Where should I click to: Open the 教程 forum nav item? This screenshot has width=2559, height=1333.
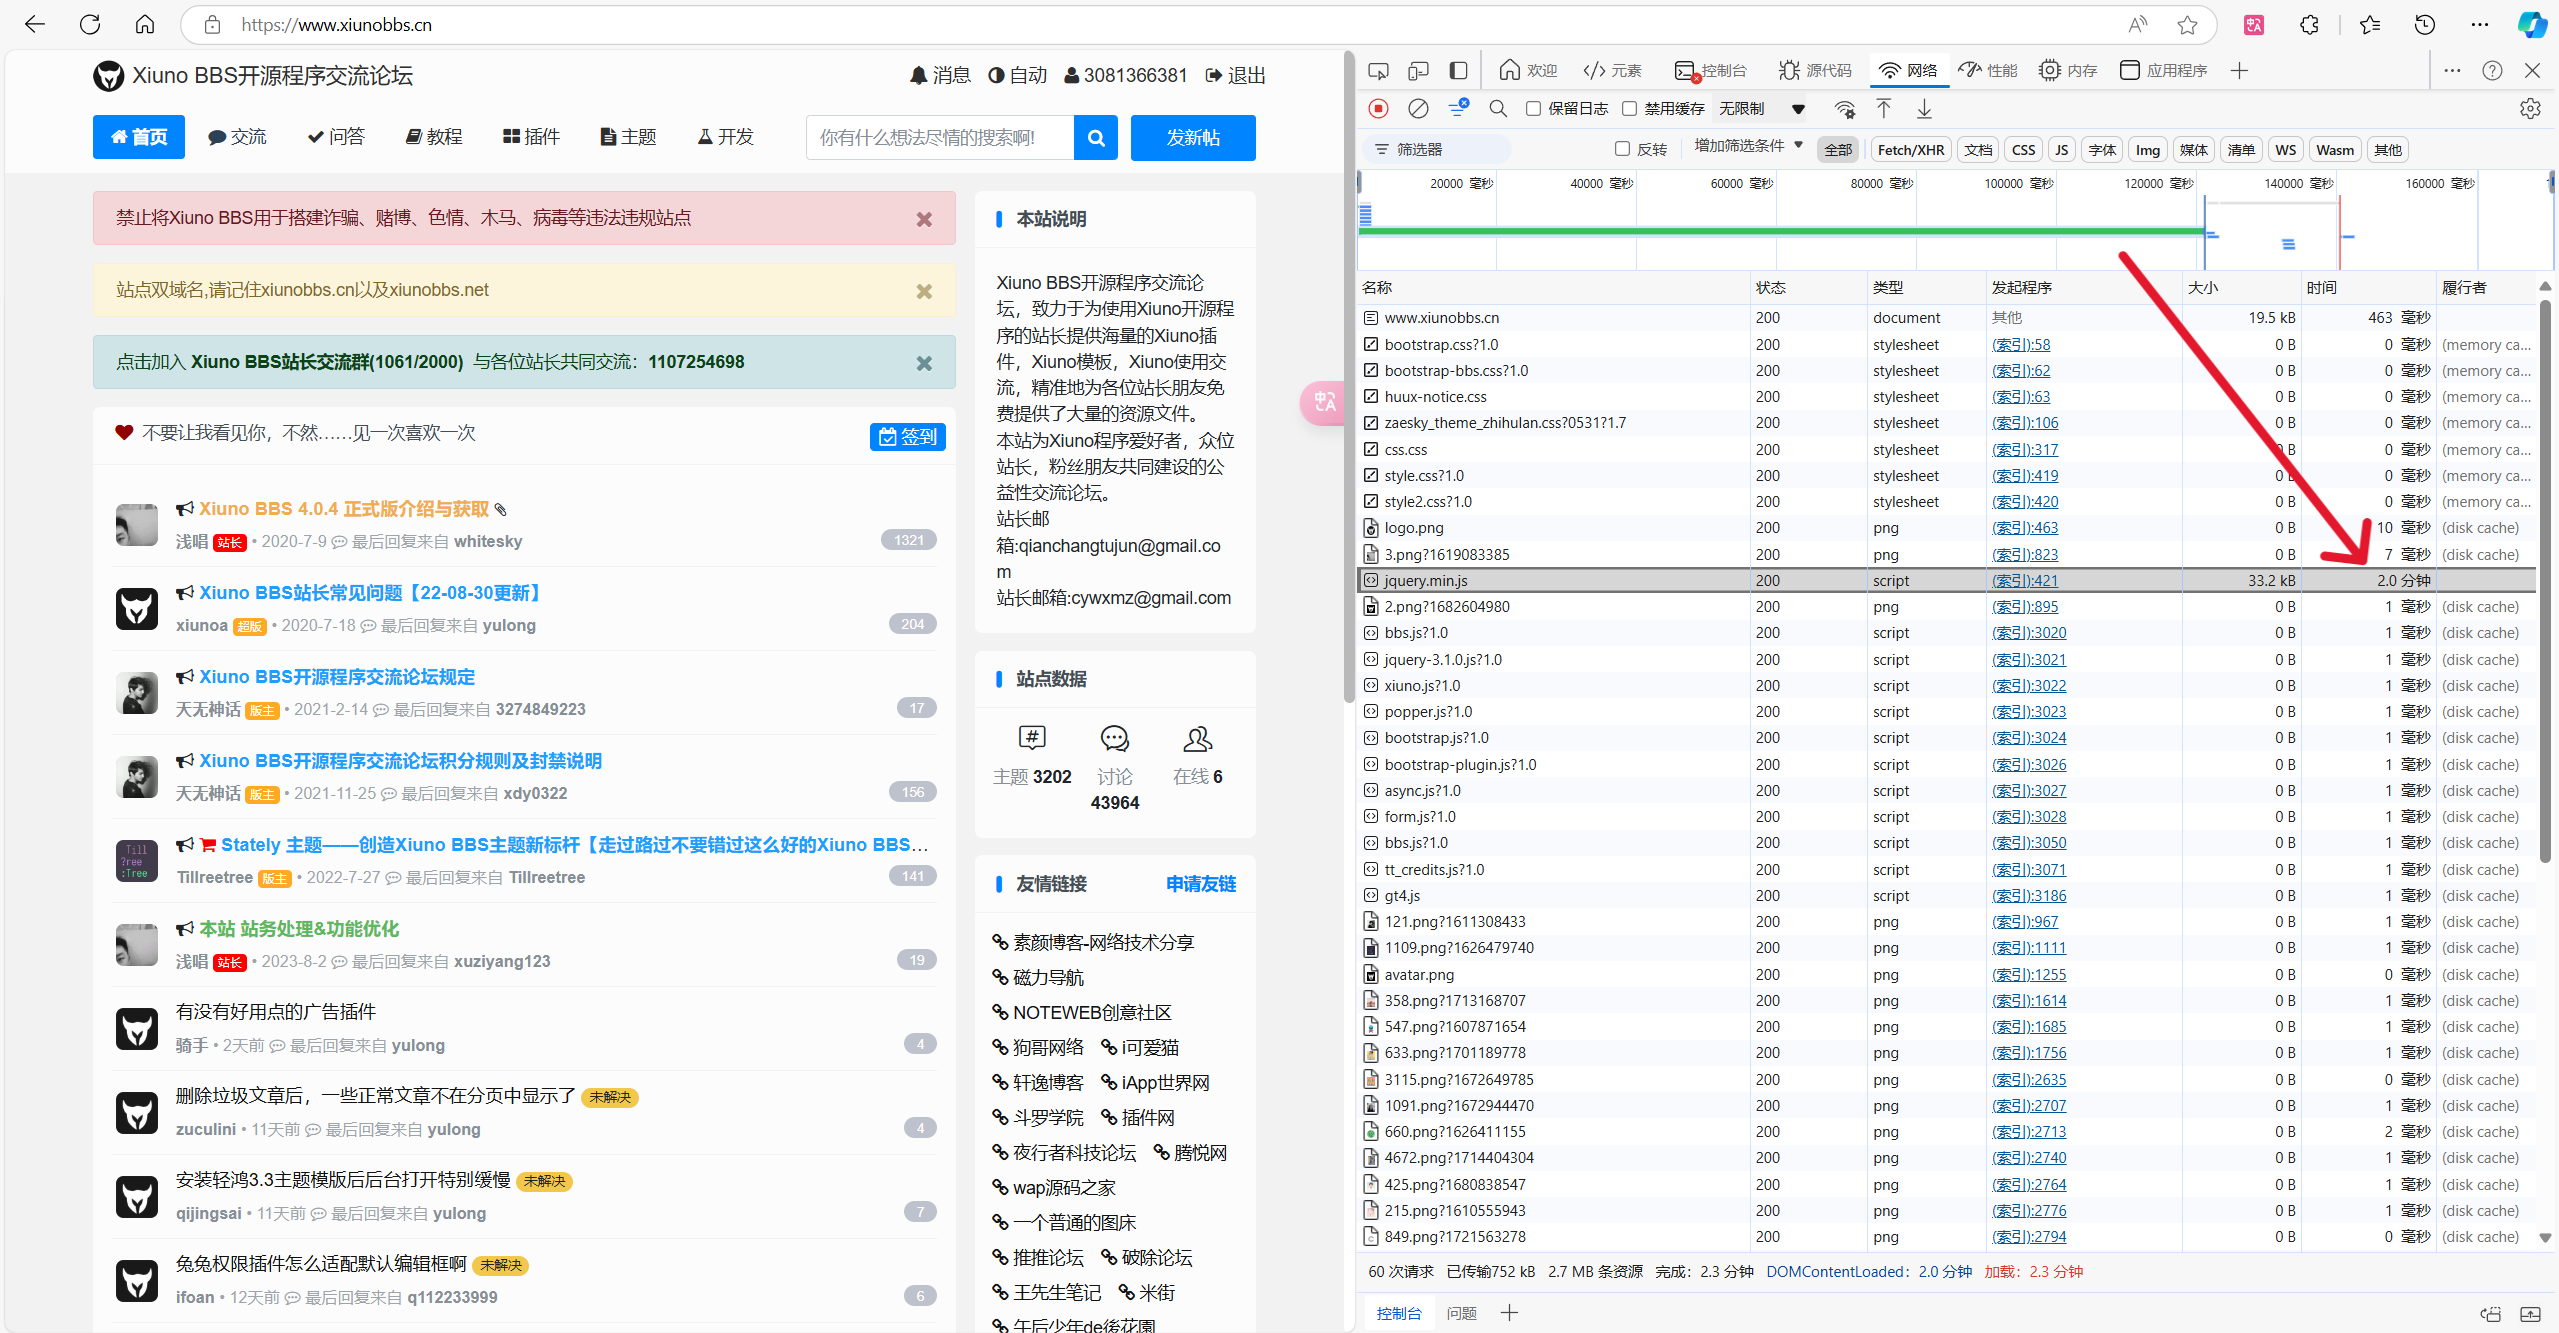(x=434, y=137)
